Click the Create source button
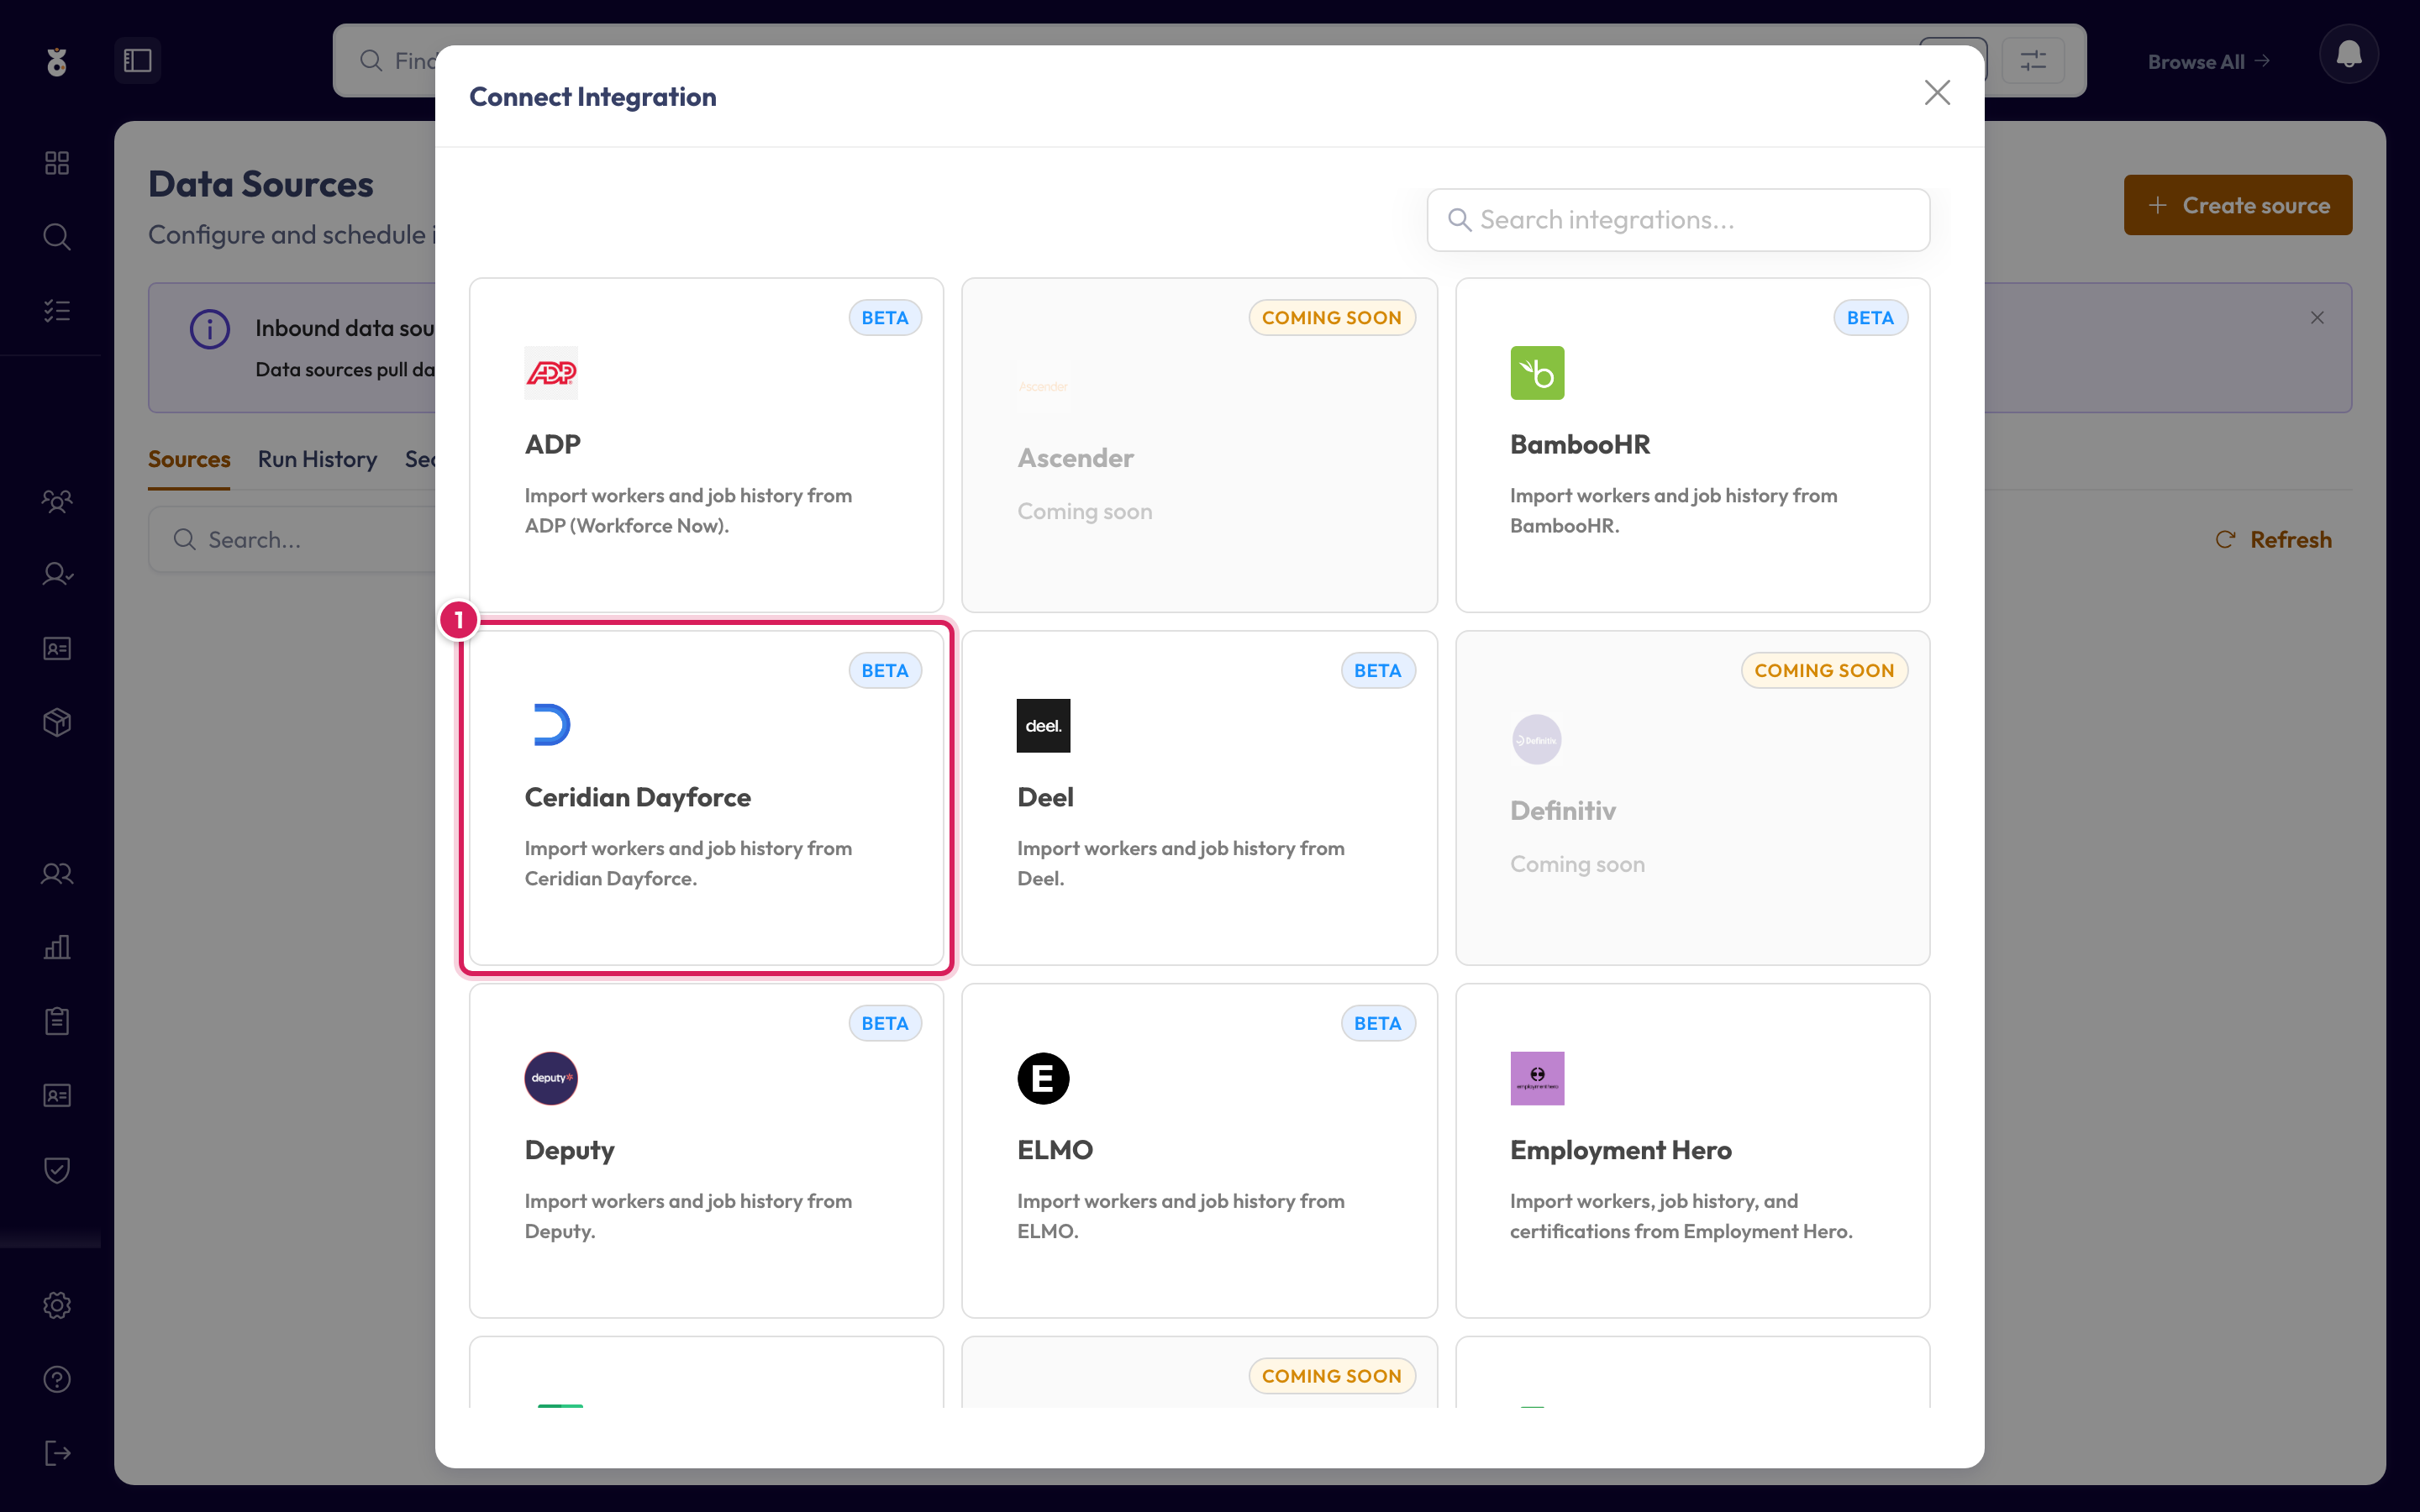 [2237, 205]
